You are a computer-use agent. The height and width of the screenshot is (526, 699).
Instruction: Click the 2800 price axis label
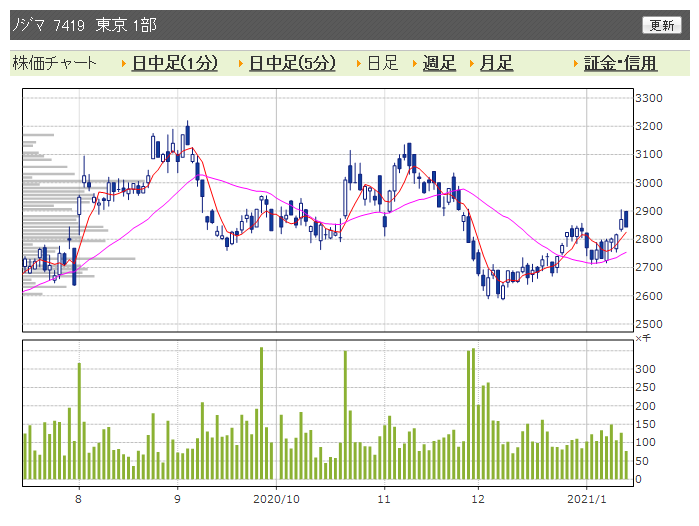click(x=649, y=239)
